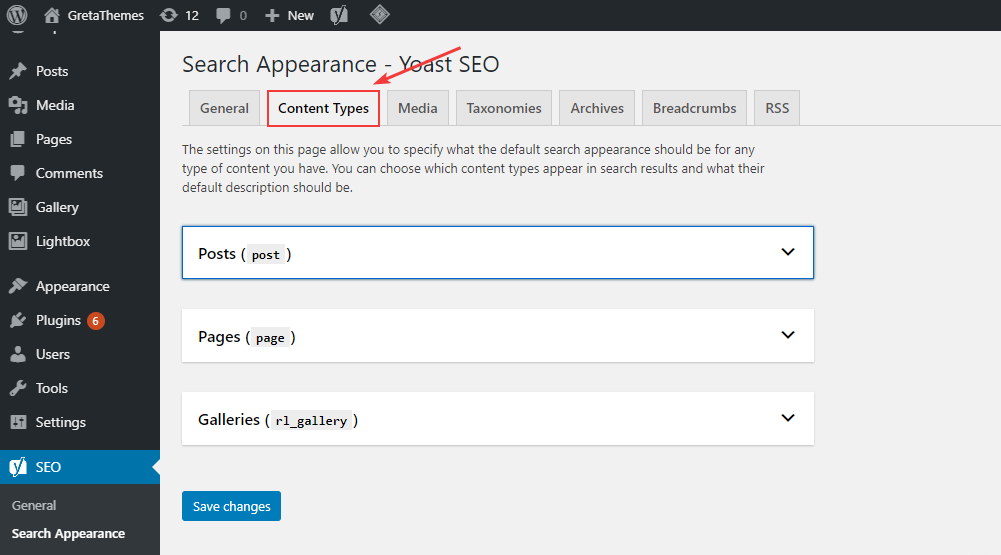Open General under the SEO submenu
The height and width of the screenshot is (555, 1001).
pos(34,505)
